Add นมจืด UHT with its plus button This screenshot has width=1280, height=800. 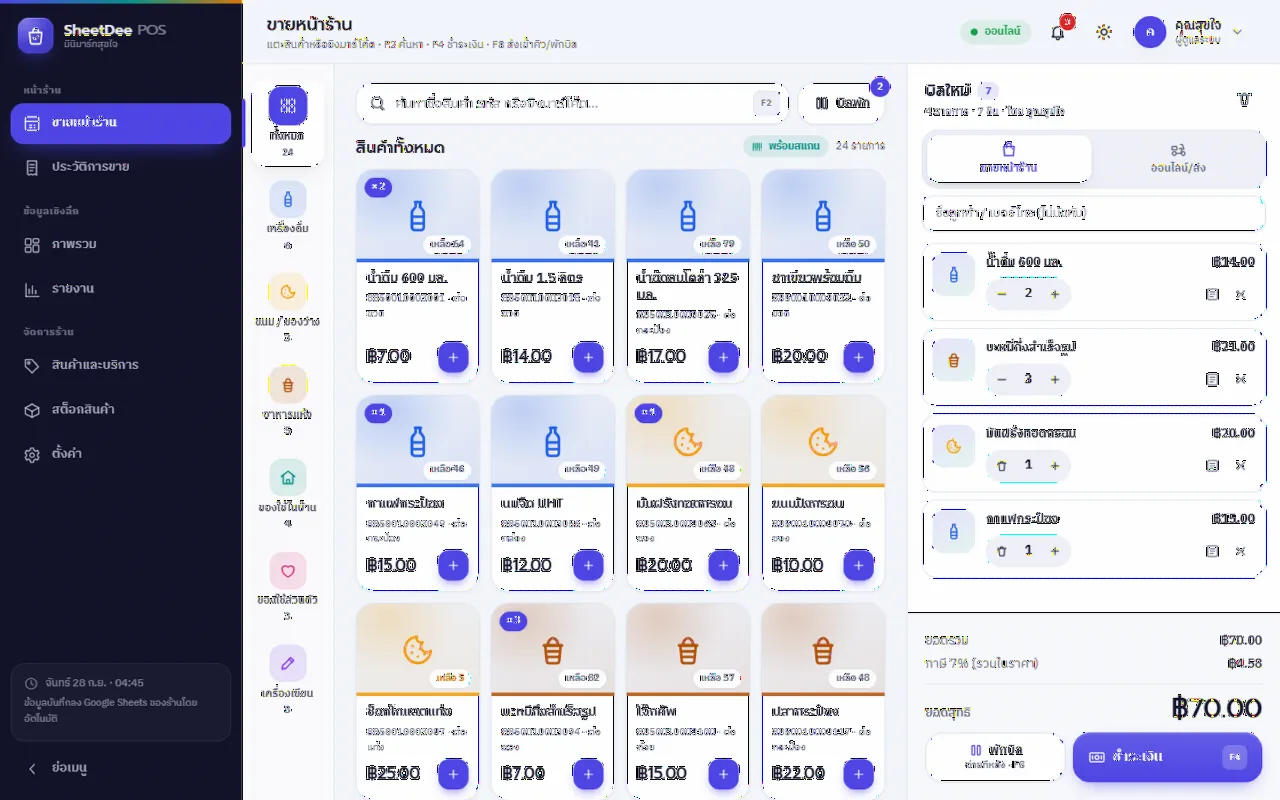pos(588,565)
